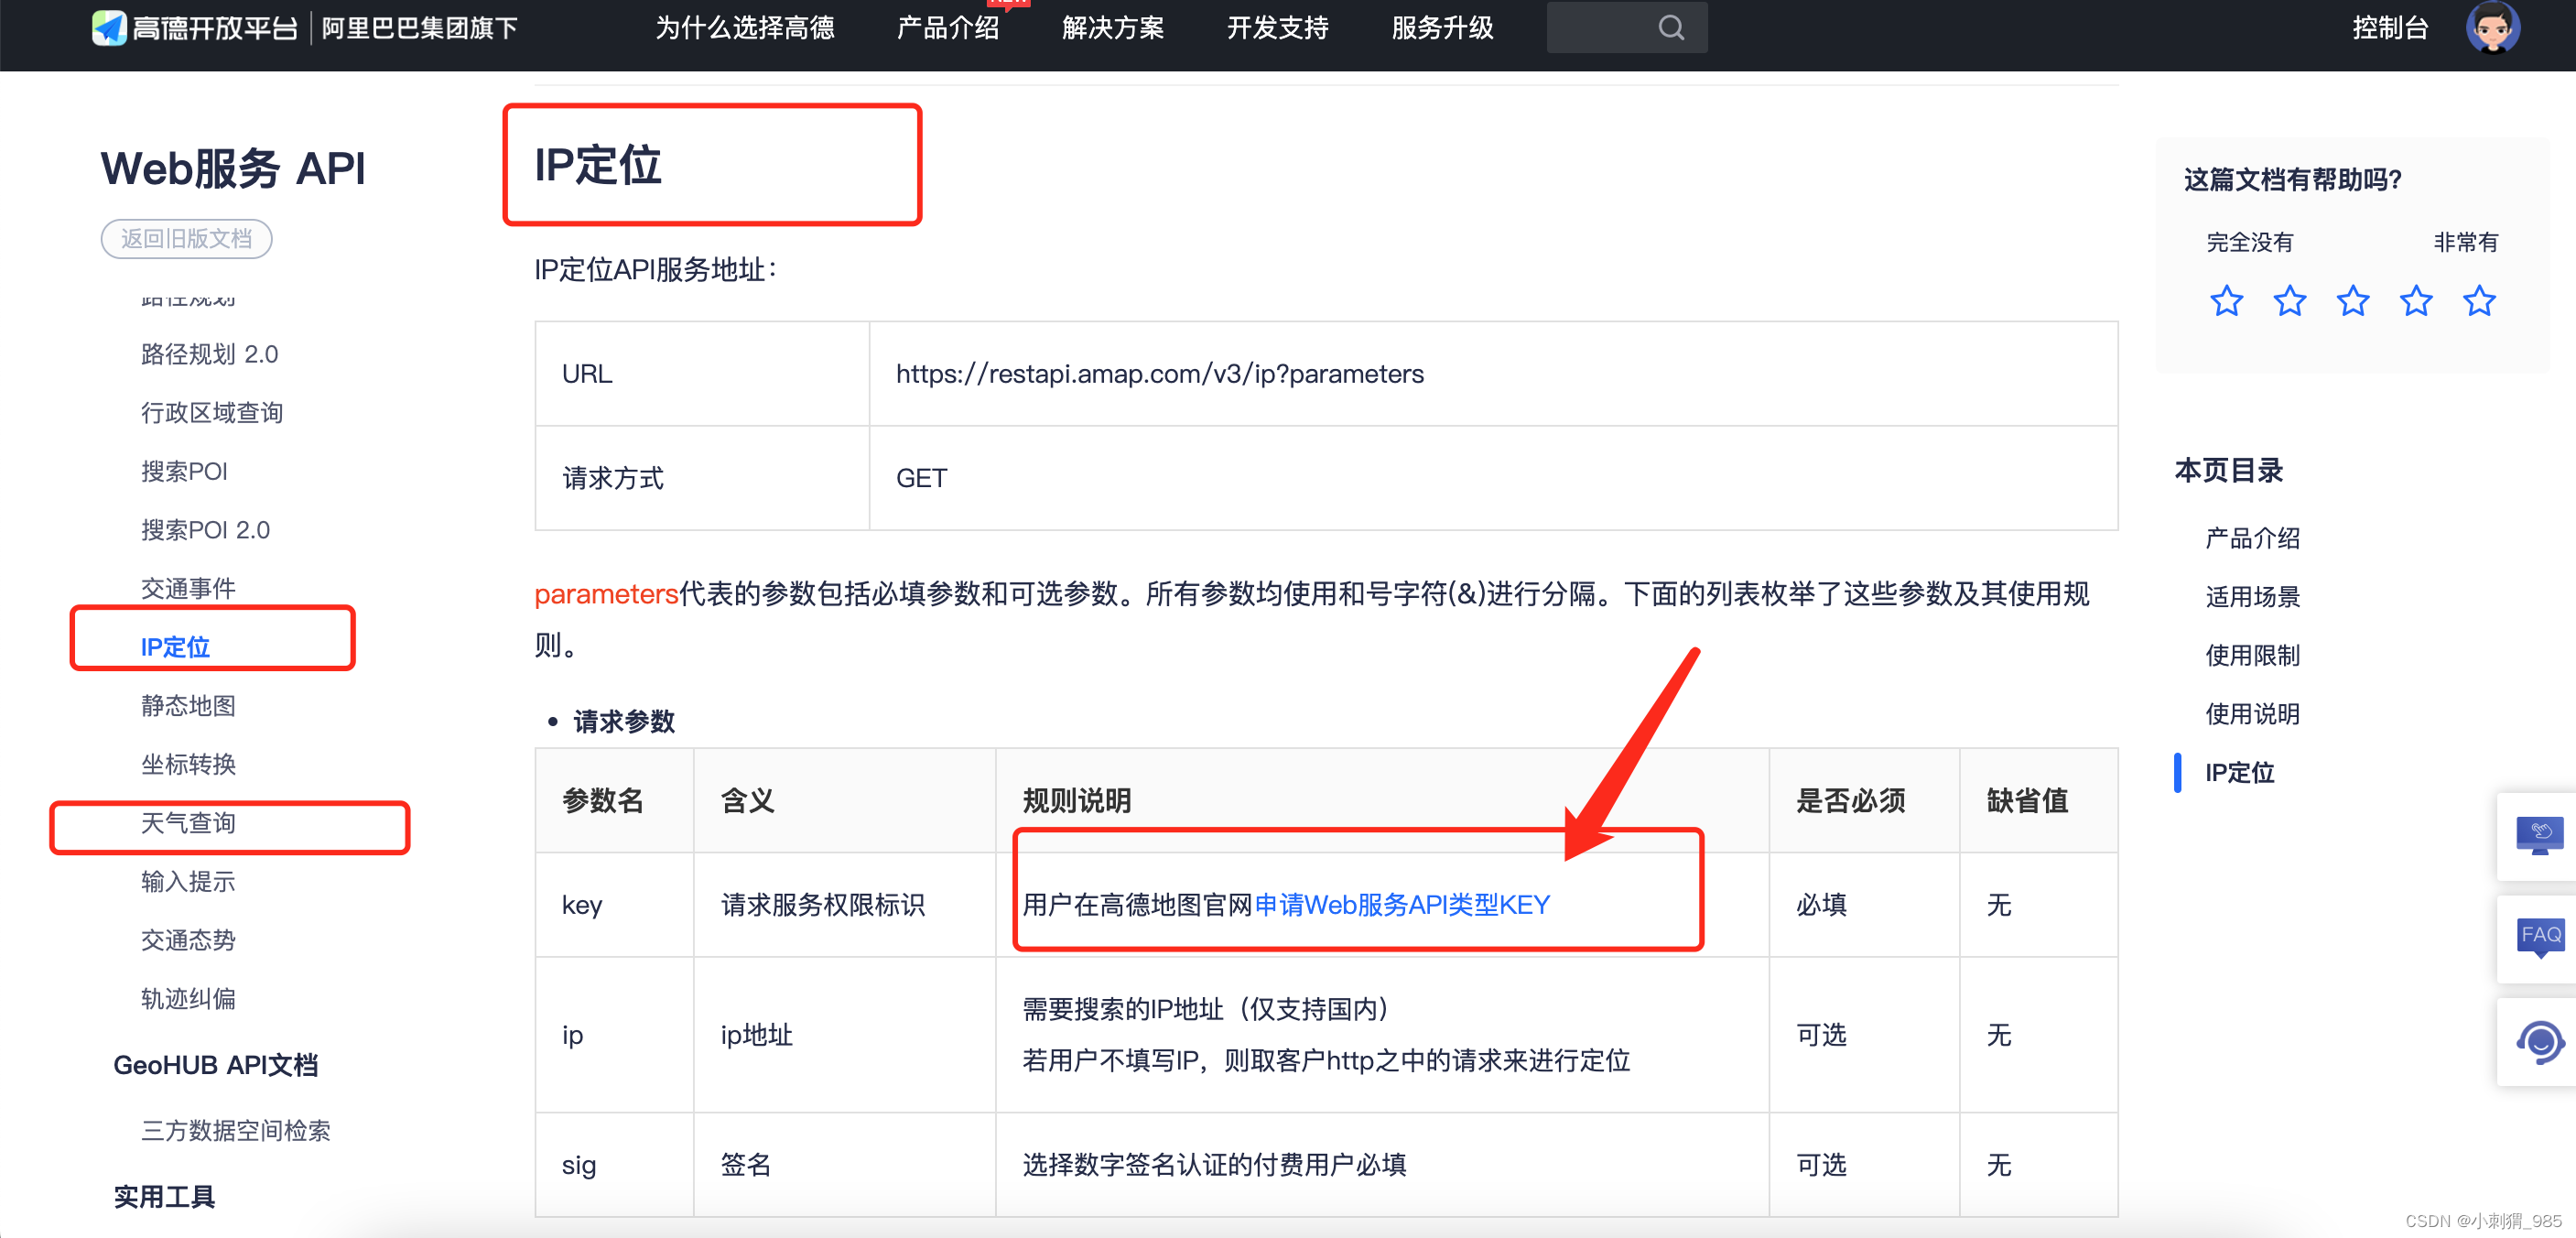Open 行政区域查询 in sidebar
The width and height of the screenshot is (2576, 1238).
click(212, 413)
